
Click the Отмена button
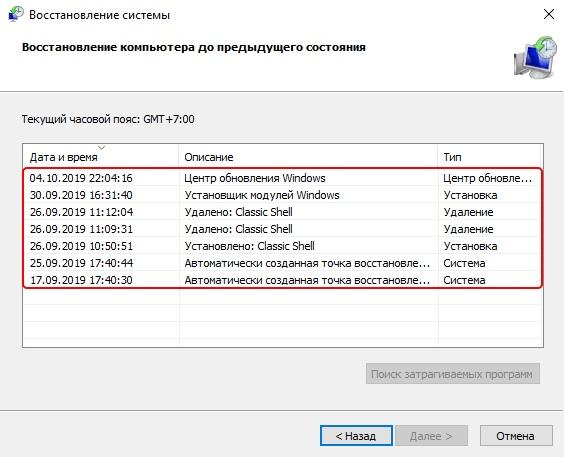pyautogui.click(x=515, y=436)
